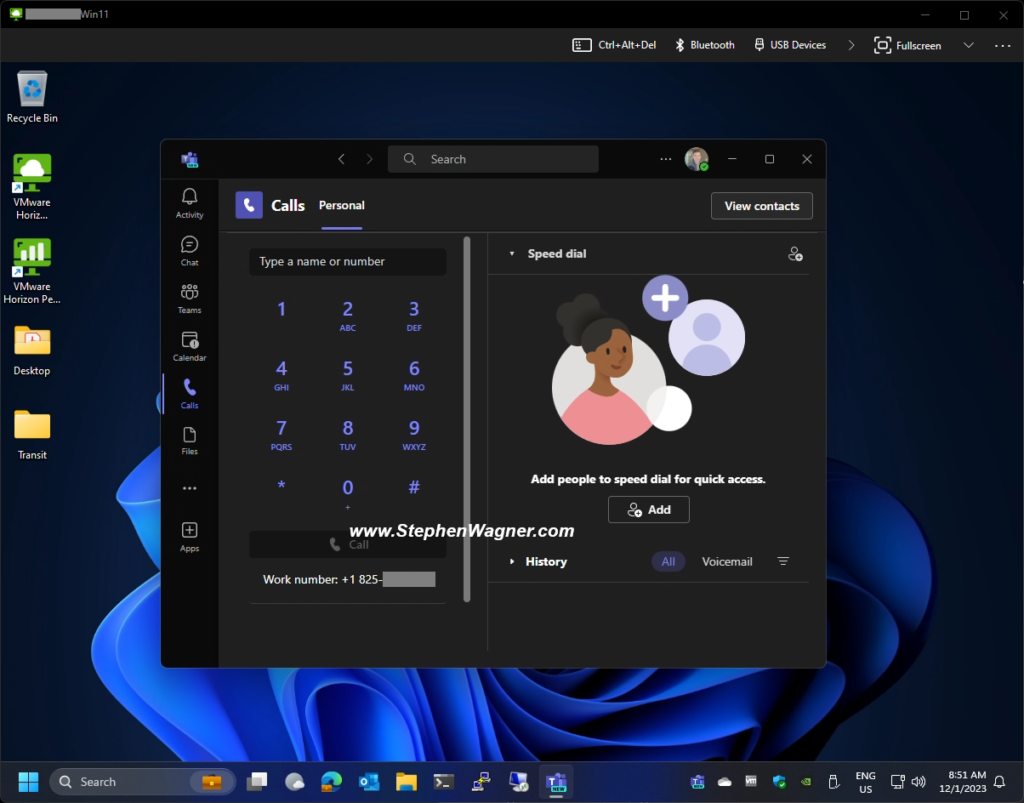Open VM toolbar three-dot menu

[x=1002, y=45]
